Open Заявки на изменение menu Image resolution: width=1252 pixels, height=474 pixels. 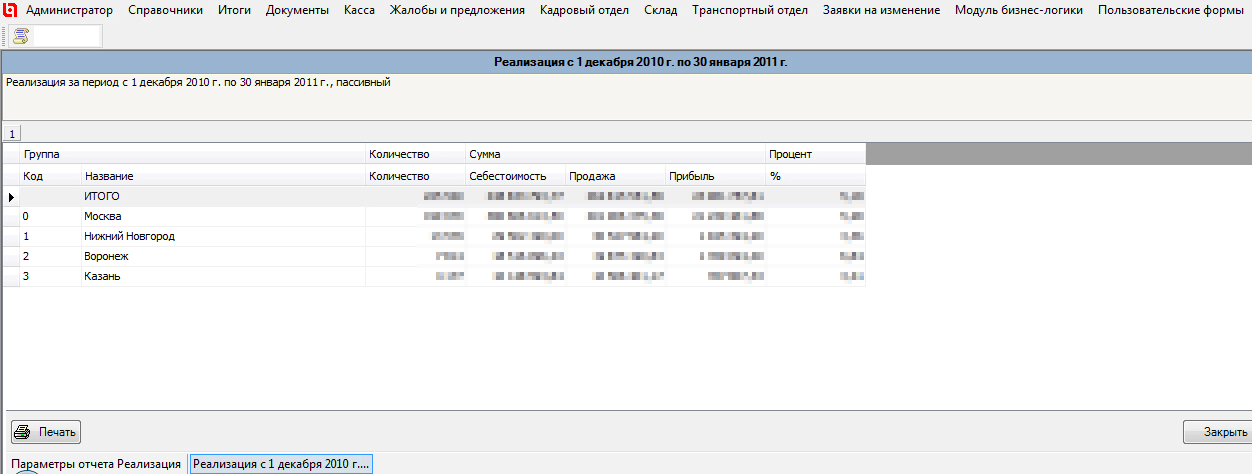click(x=881, y=10)
